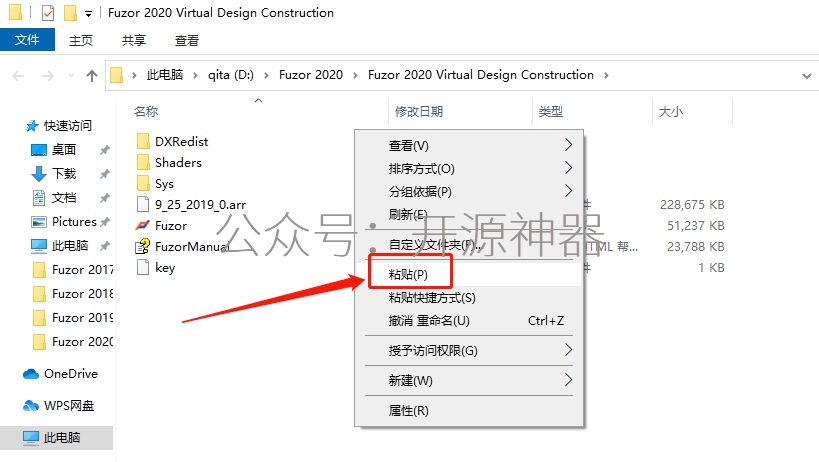Expand the chevron after qita (D:) breadcrumb
819x462 pixels.
pyautogui.click(x=266, y=76)
